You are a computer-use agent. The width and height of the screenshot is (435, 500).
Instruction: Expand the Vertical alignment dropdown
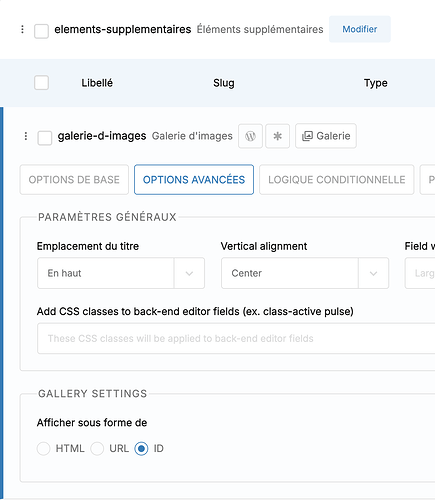tap(305, 273)
